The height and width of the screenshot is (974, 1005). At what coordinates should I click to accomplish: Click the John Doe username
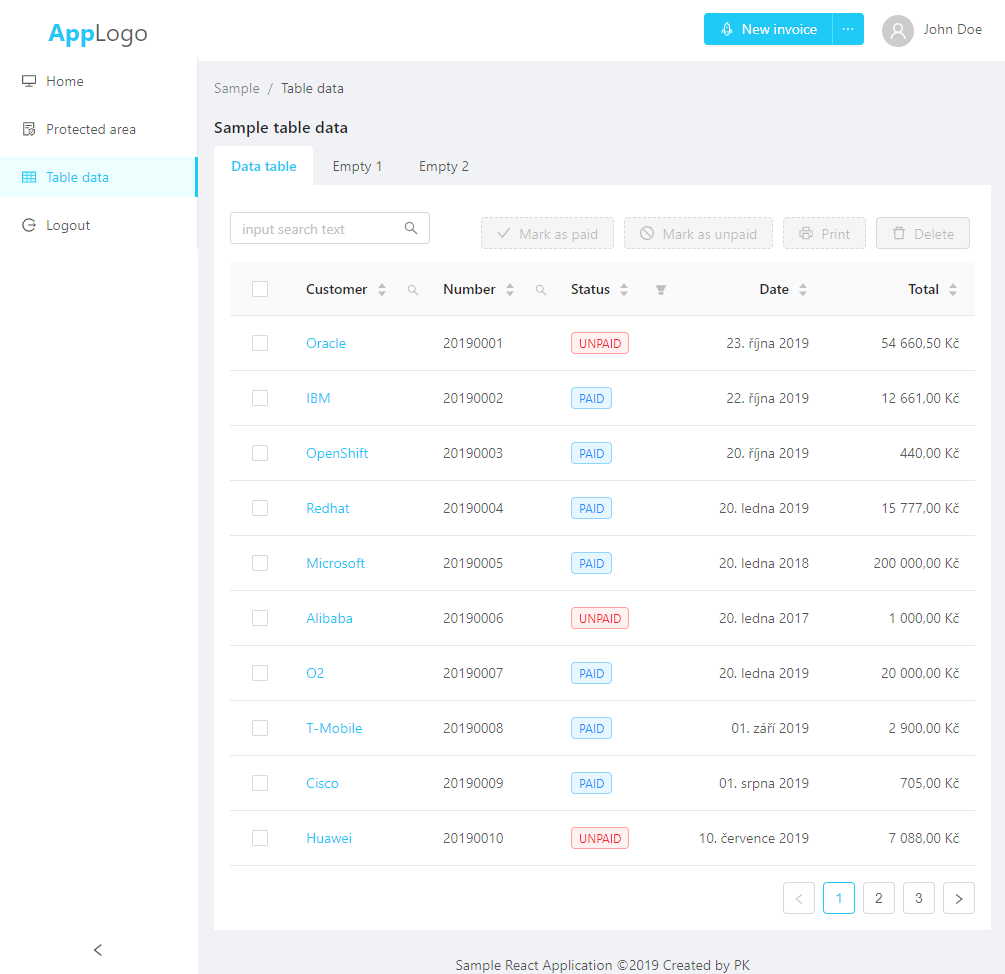pos(952,29)
